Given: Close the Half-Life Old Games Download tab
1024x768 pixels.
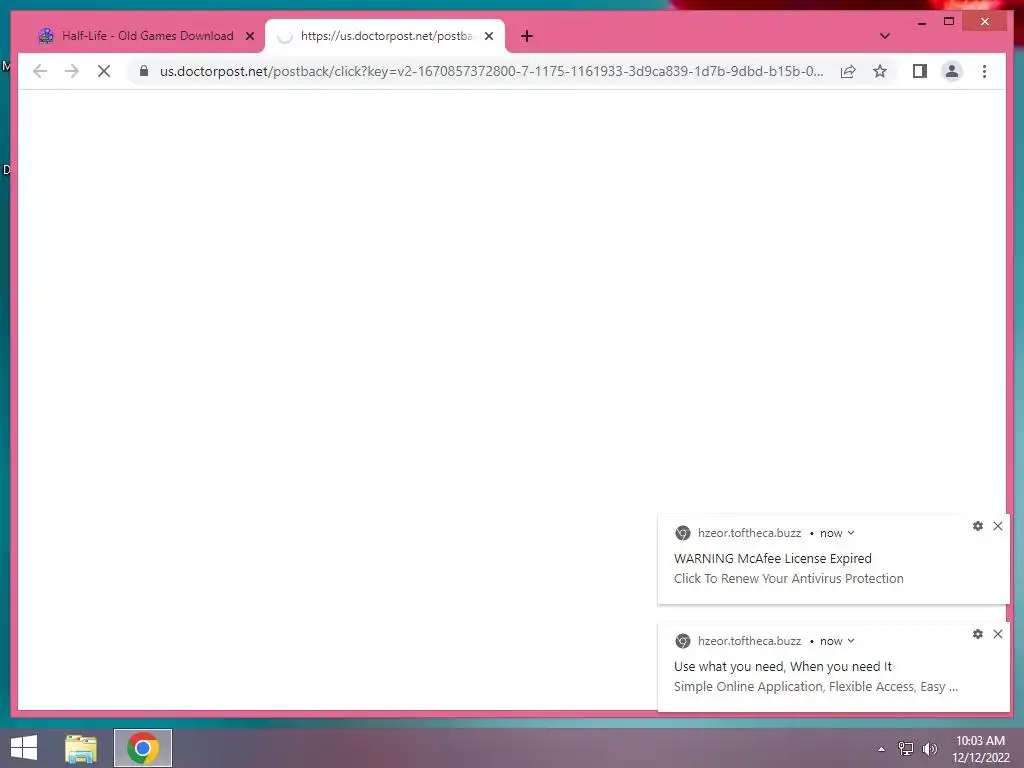Looking at the screenshot, I should [249, 36].
